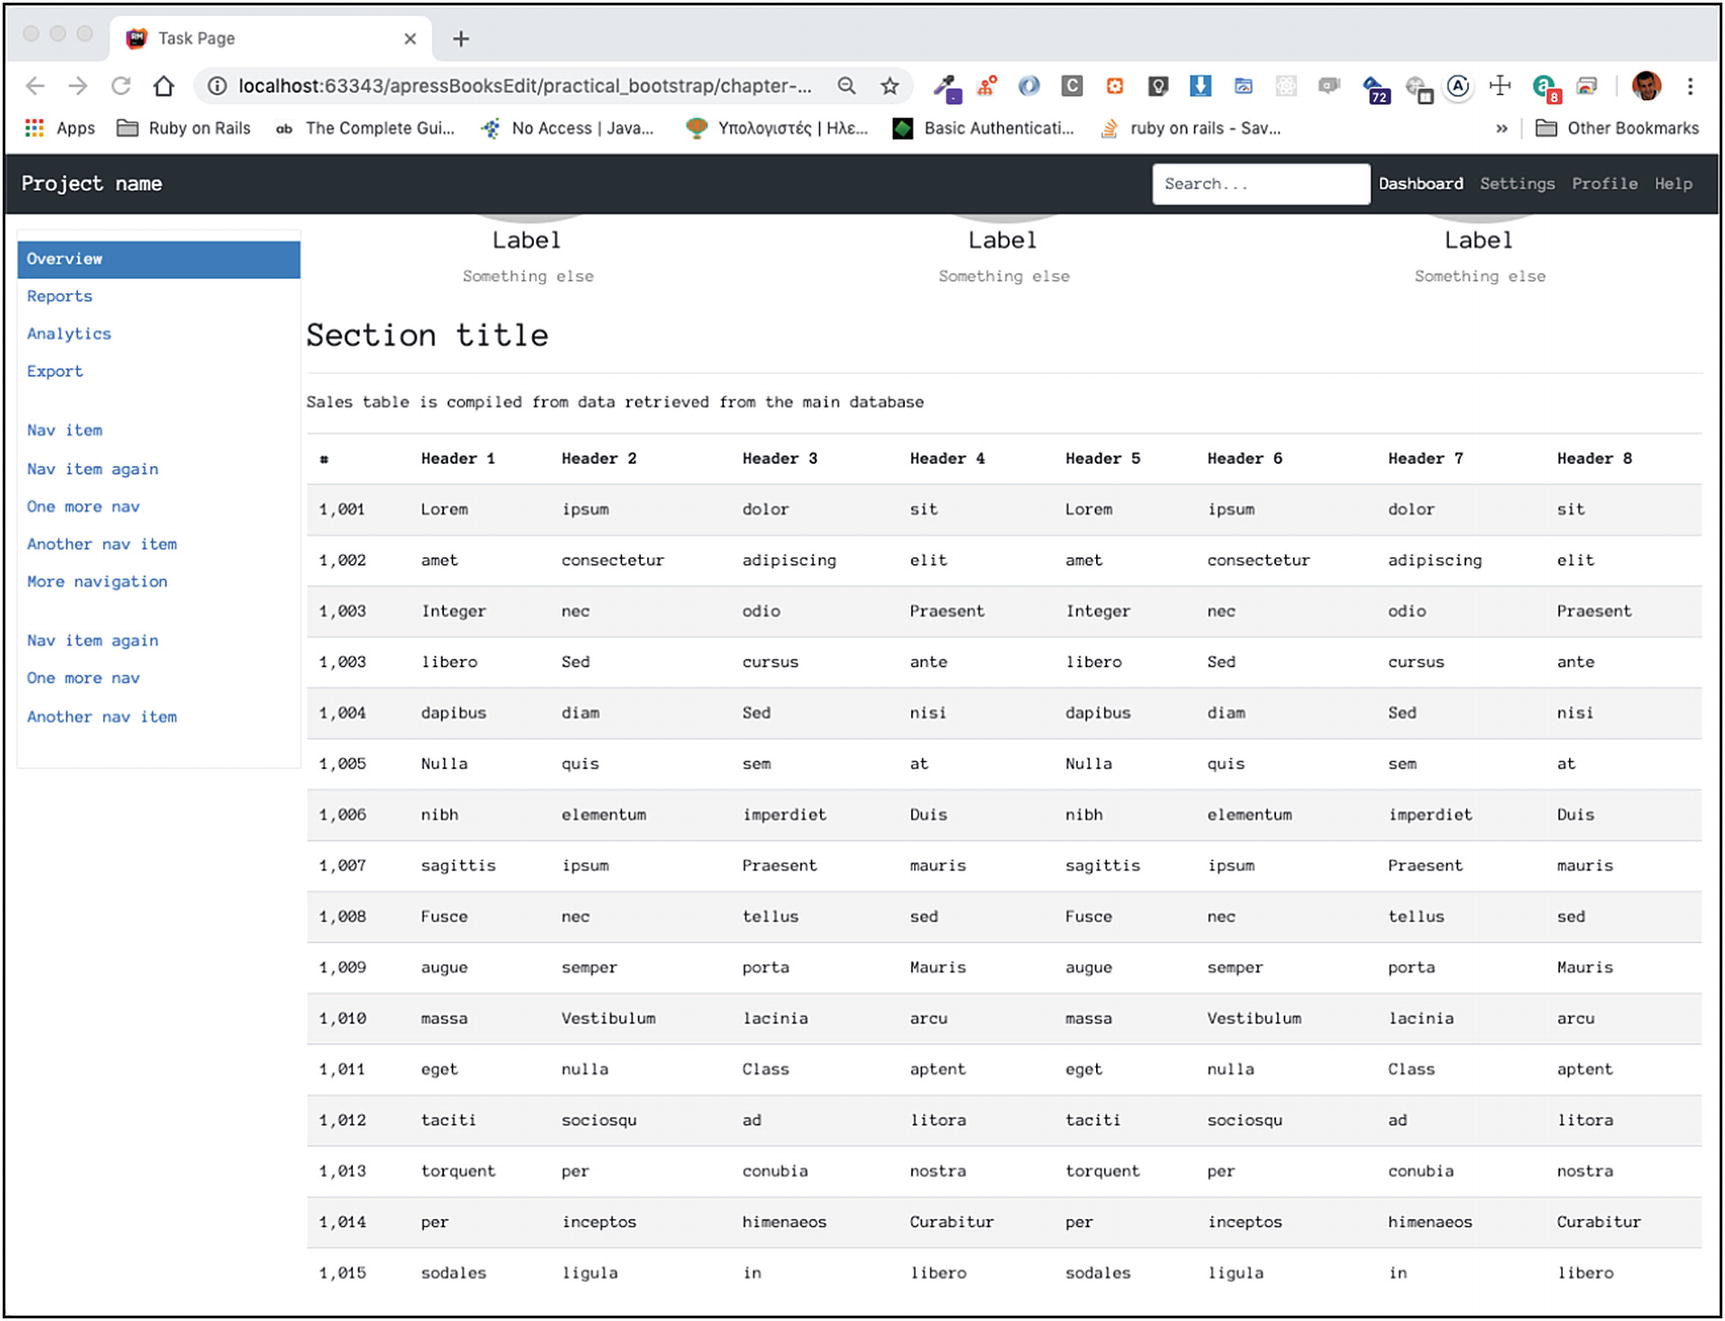Viewport: 1725px width, 1321px height.
Task: Click the zoom magnifier icon in address bar
Action: pos(846,86)
